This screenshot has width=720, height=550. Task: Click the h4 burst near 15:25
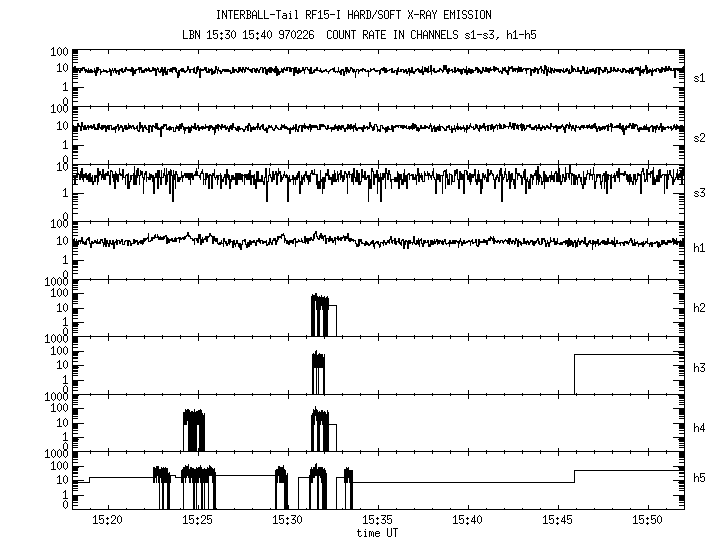pyautogui.click(x=193, y=430)
